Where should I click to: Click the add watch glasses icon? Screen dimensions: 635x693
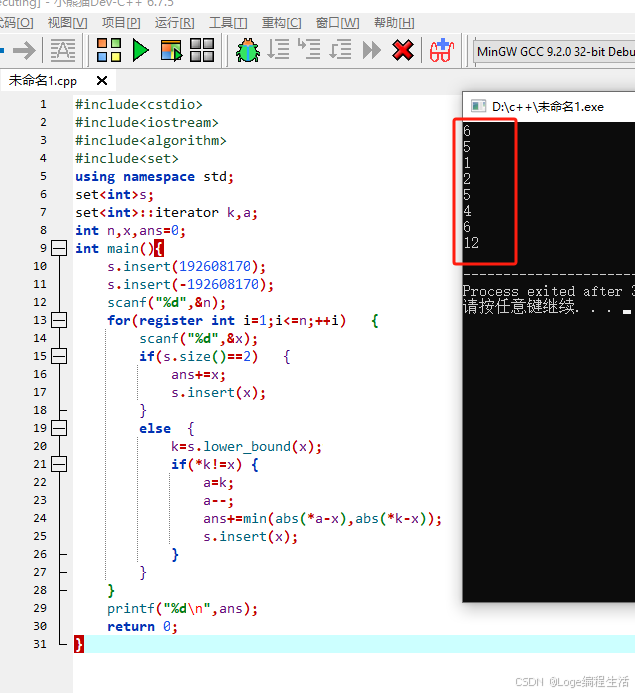pyautogui.click(x=442, y=50)
